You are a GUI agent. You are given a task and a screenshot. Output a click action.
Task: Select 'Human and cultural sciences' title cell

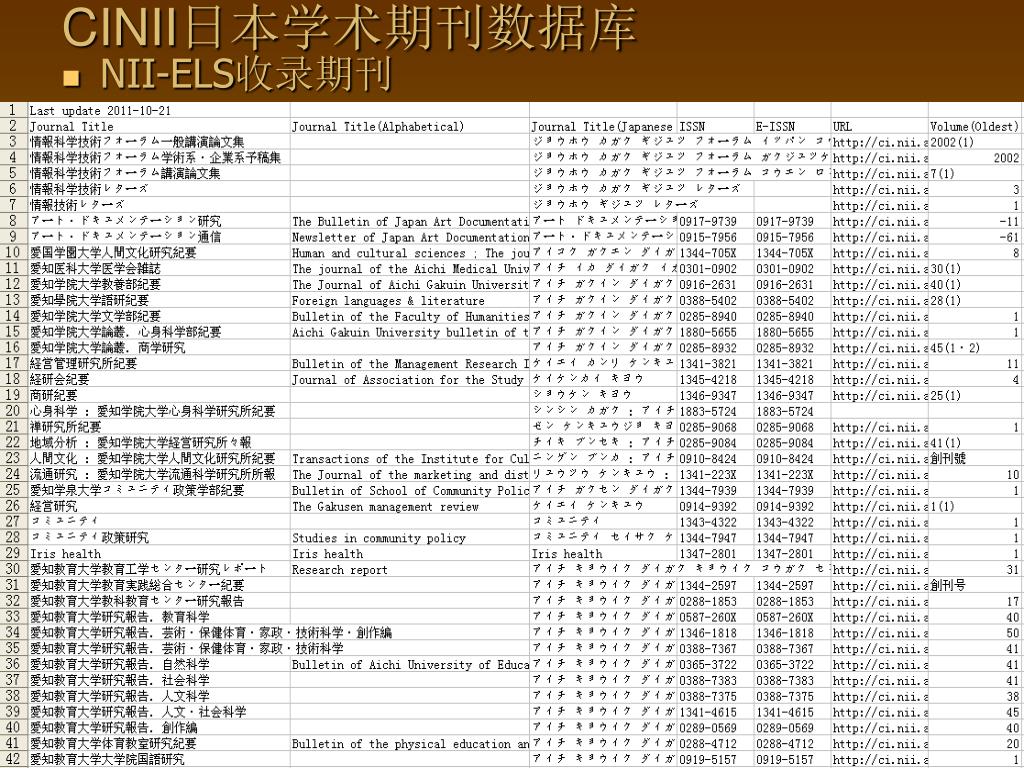[x=409, y=253]
